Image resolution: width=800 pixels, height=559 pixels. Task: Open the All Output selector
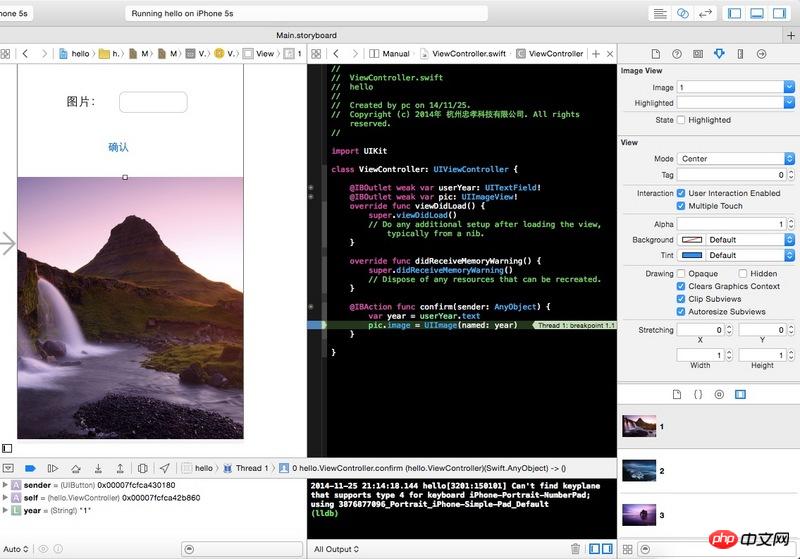[x=336, y=549]
